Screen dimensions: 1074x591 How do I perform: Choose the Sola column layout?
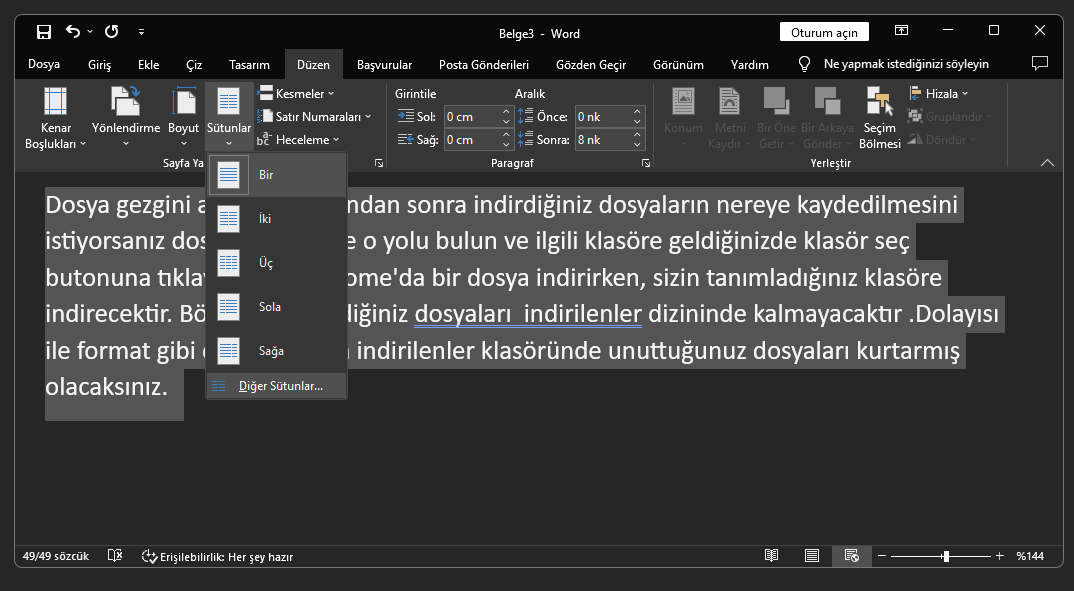point(277,307)
